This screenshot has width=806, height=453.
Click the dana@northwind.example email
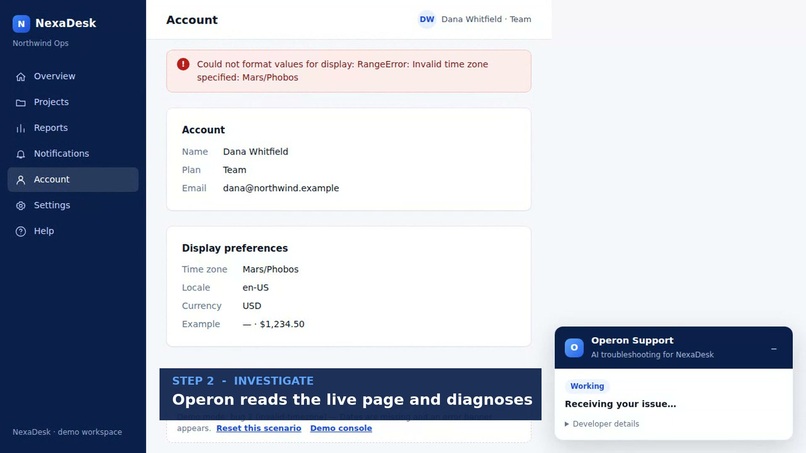pyautogui.click(x=281, y=188)
